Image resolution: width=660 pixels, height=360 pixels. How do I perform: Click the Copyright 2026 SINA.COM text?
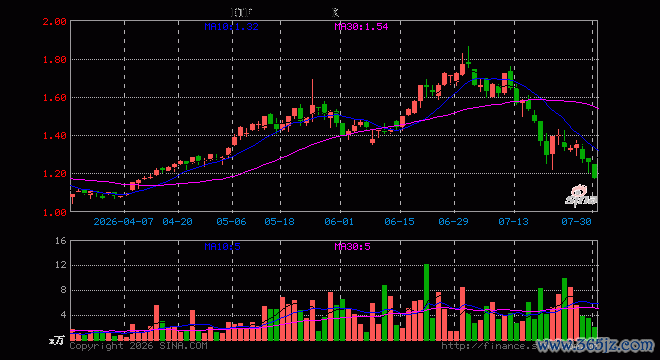point(138,346)
